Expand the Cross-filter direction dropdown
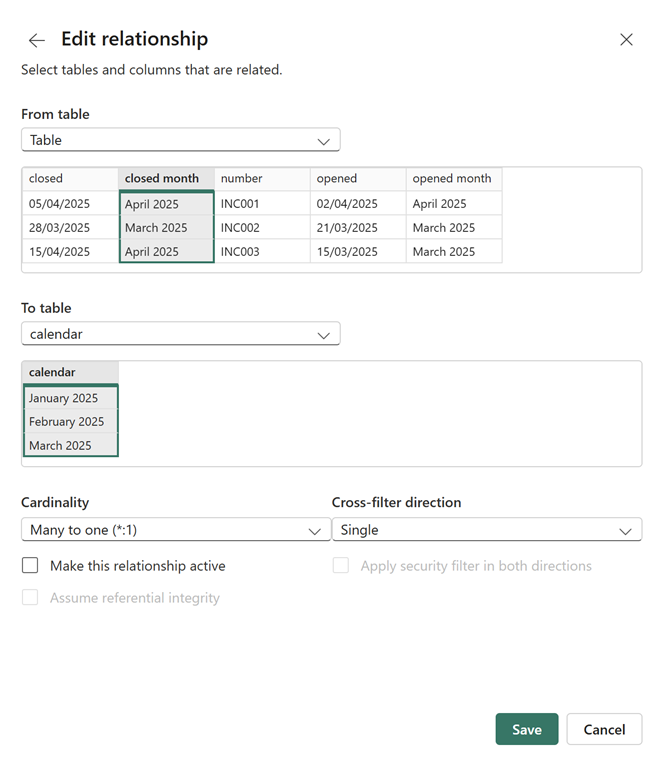 pyautogui.click(x=486, y=530)
